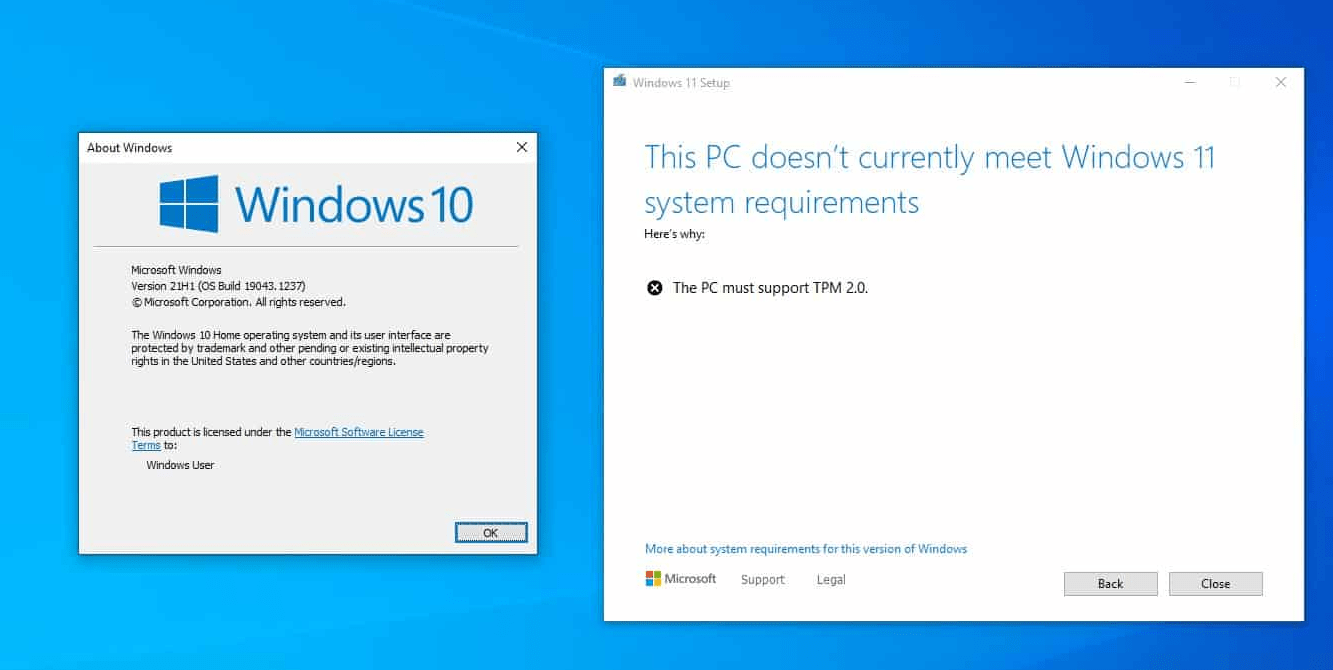The image size is (1333, 670).
Task: Open the Microsoft Software License Terms link
Action: (x=359, y=432)
